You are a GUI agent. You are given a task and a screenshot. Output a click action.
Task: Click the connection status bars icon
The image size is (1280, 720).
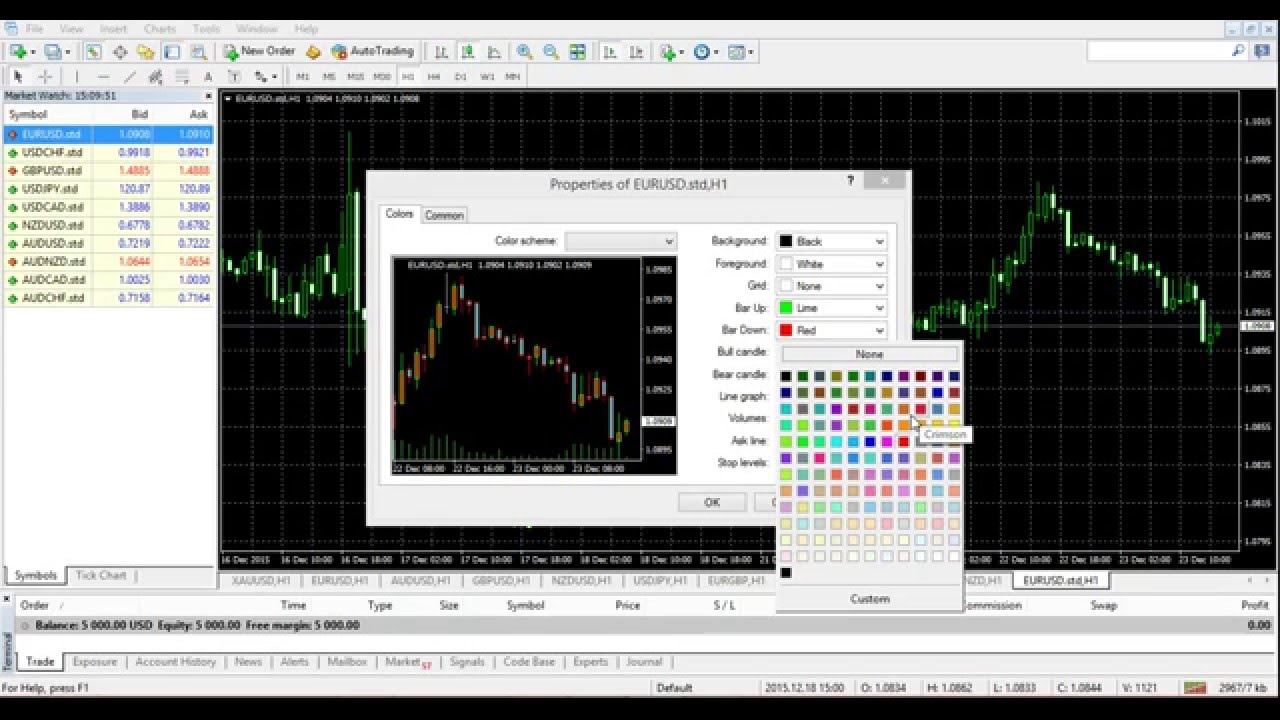tap(1194, 687)
